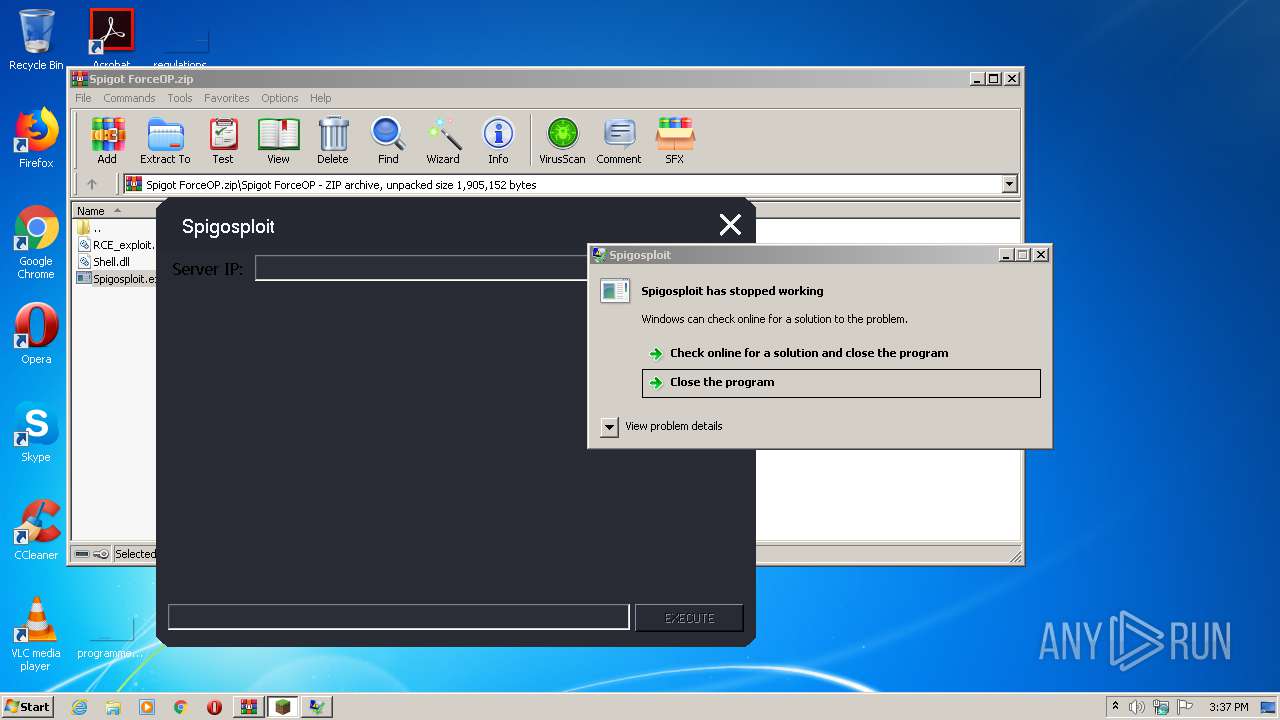Image resolution: width=1280 pixels, height=720 pixels.
Task: Click the volume icon in system tray
Action: point(1137,707)
